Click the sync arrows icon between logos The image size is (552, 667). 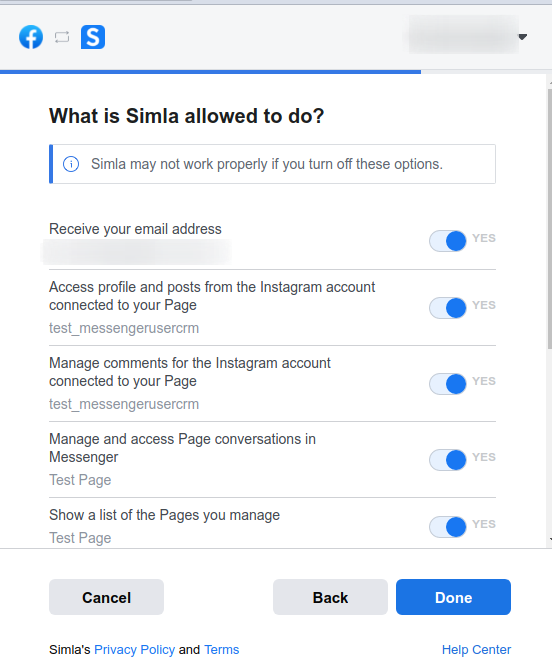pos(62,37)
